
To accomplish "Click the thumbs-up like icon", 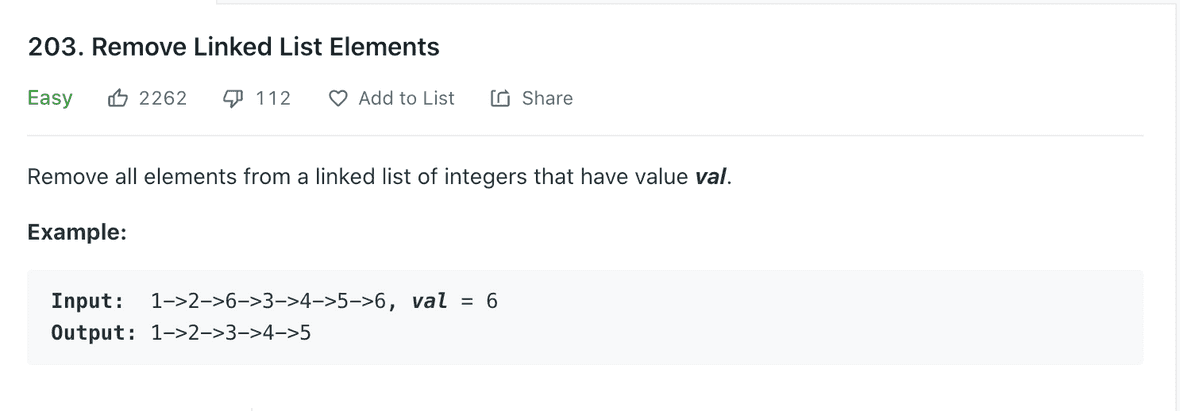I will tap(118, 98).
